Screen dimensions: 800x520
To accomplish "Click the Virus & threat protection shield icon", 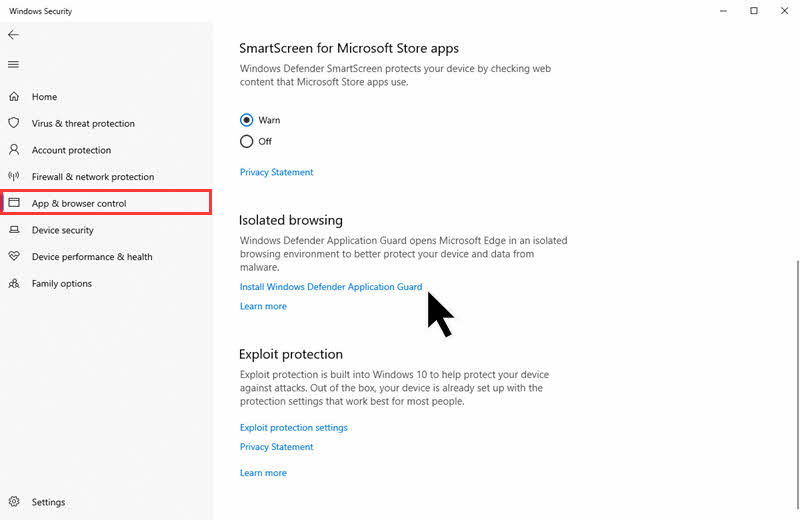I will 14,123.
